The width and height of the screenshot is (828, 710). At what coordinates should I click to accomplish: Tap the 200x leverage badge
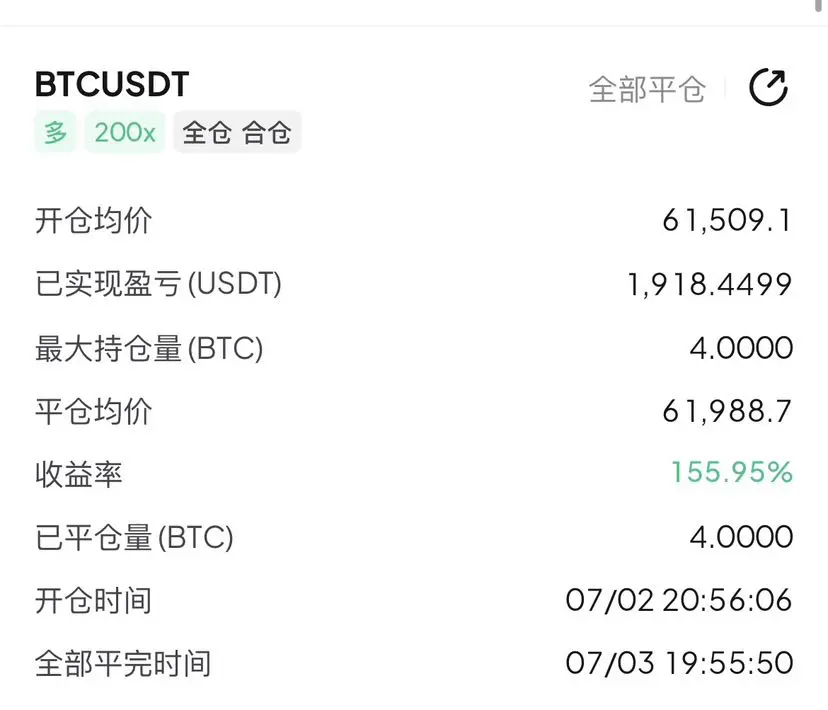click(x=125, y=132)
